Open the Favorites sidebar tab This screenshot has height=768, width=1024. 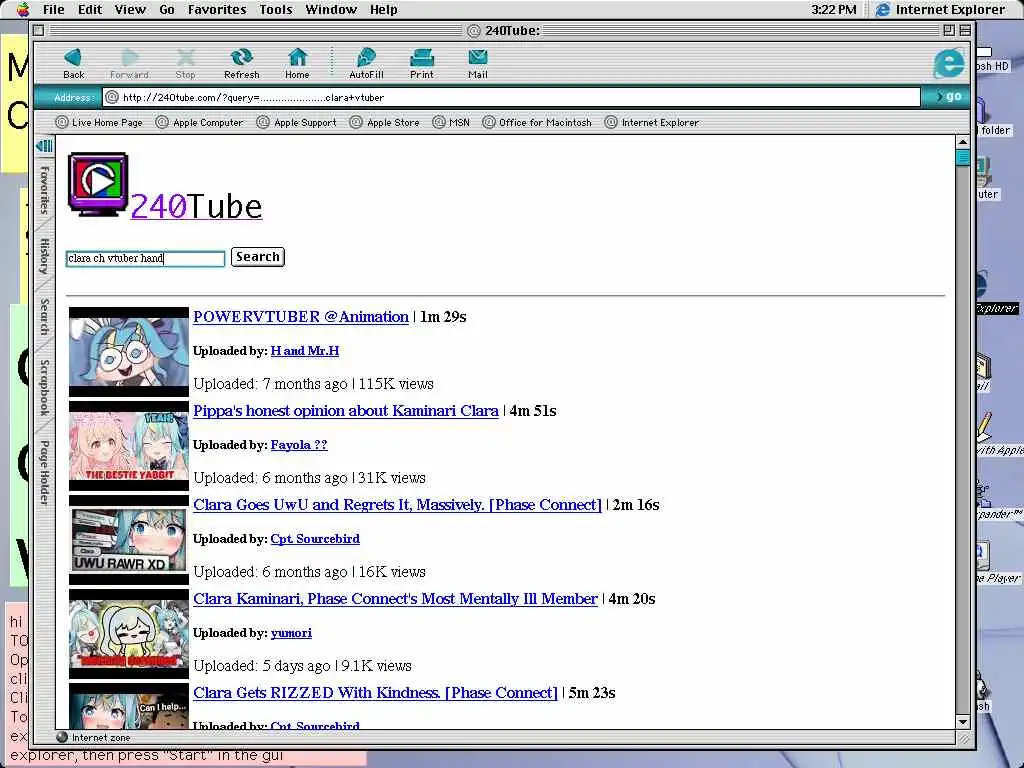pyautogui.click(x=44, y=189)
